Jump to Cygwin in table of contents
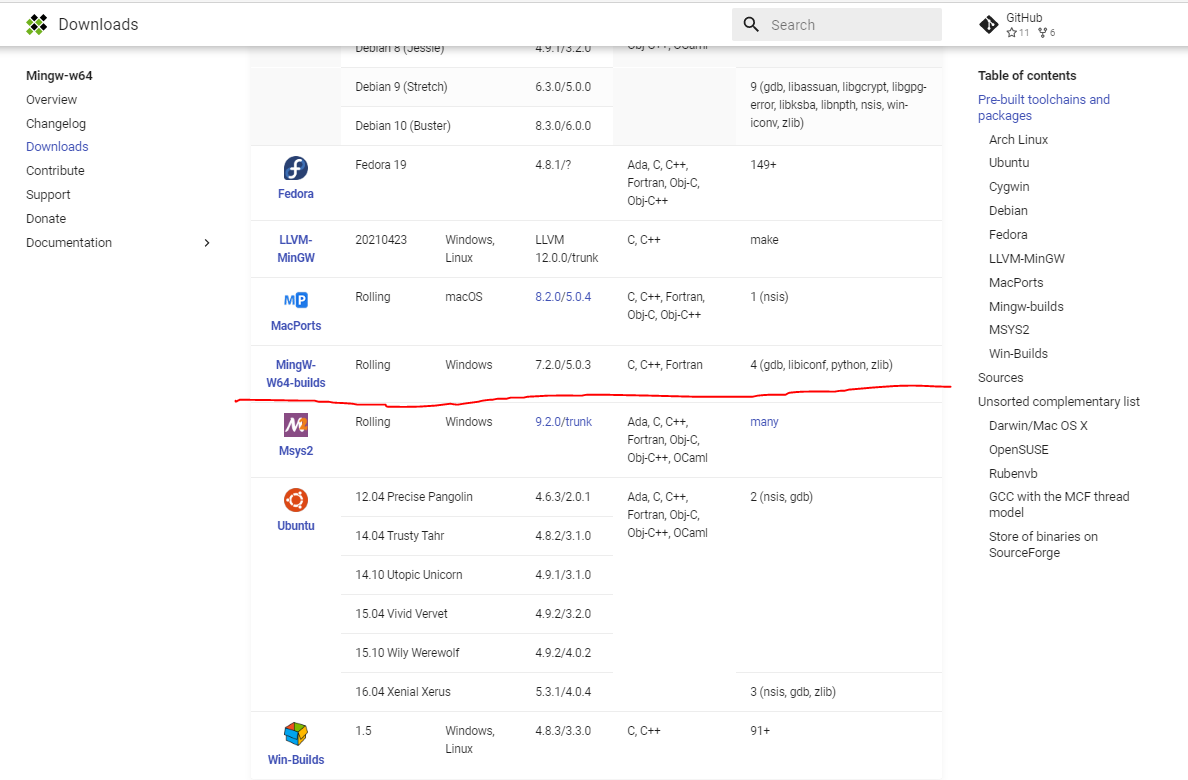1188x780 pixels. point(1009,186)
